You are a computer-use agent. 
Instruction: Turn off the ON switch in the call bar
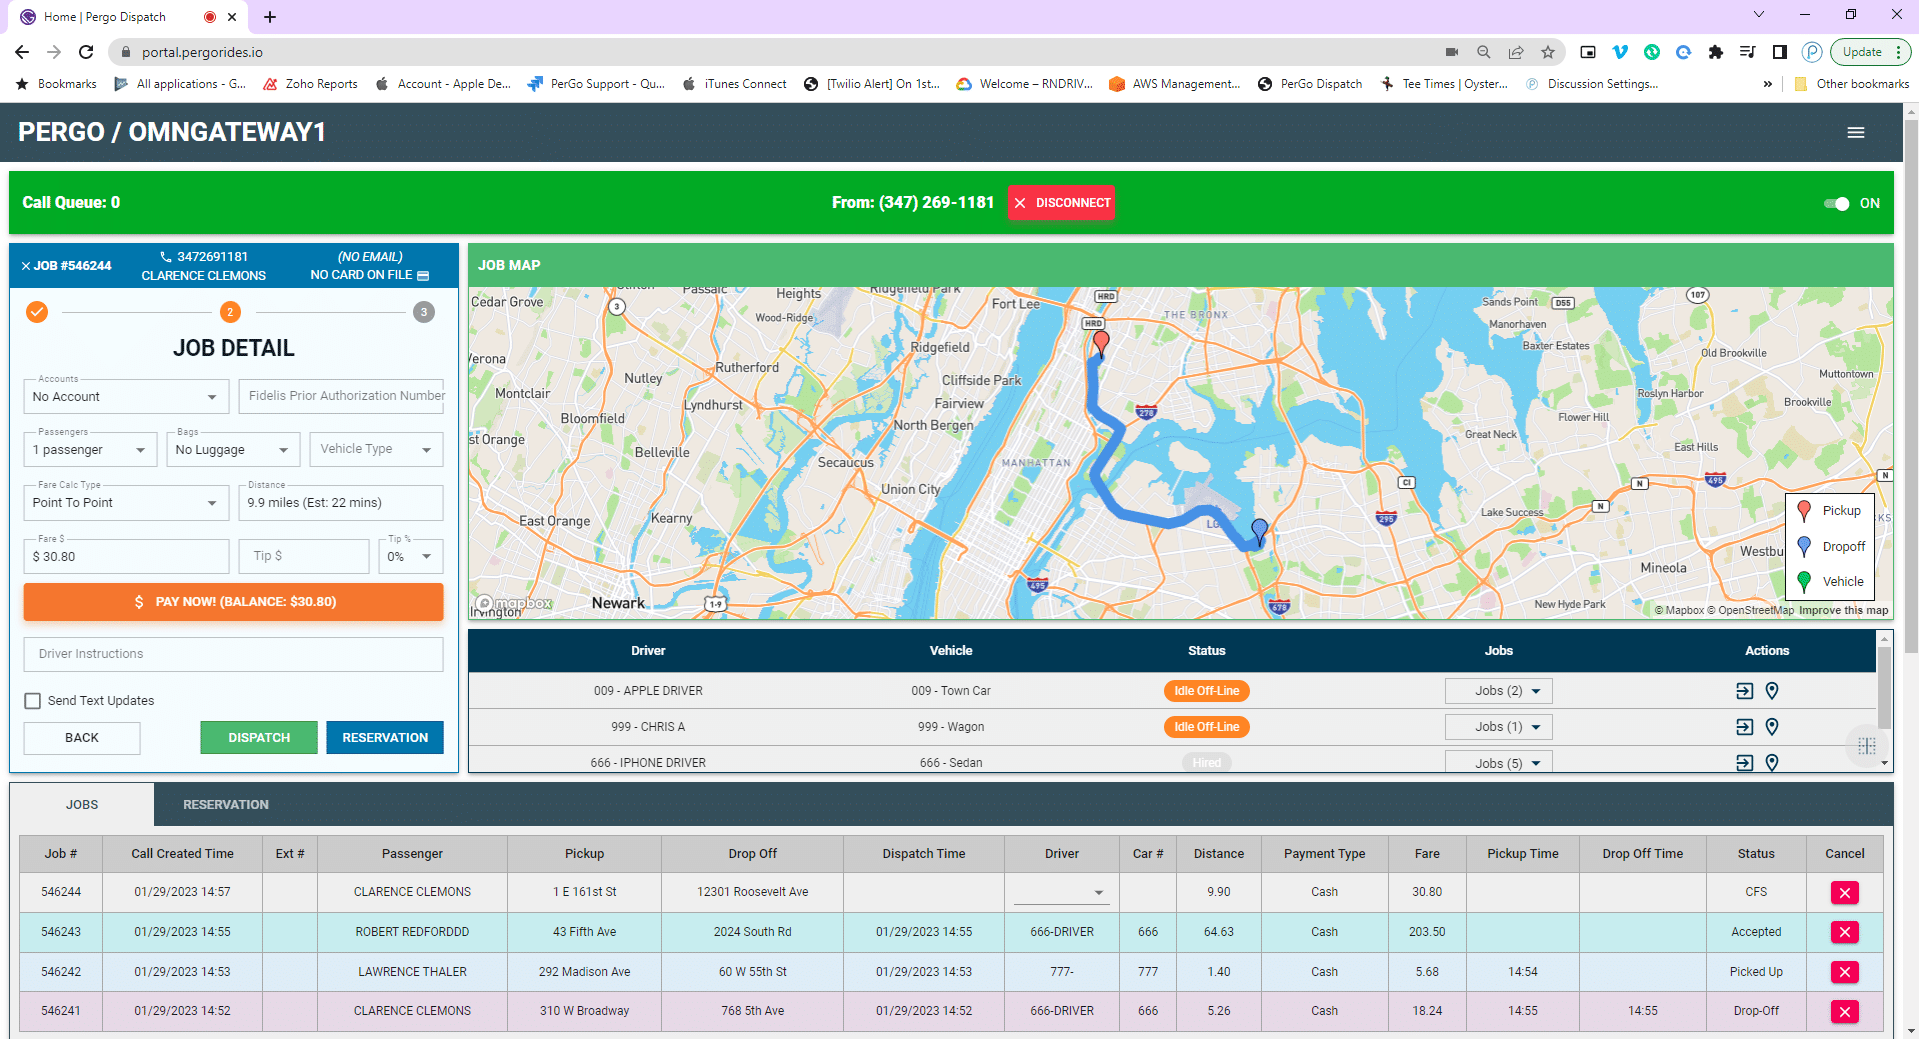(x=1838, y=203)
